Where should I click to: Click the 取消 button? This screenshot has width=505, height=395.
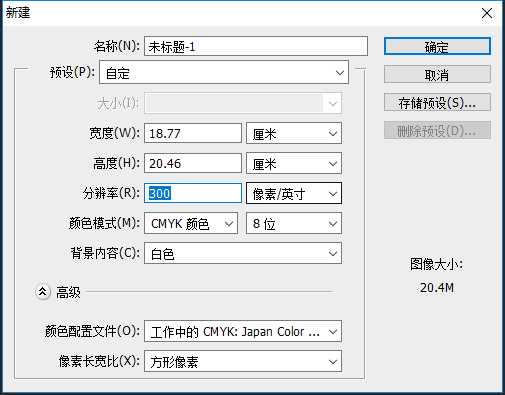(x=437, y=74)
